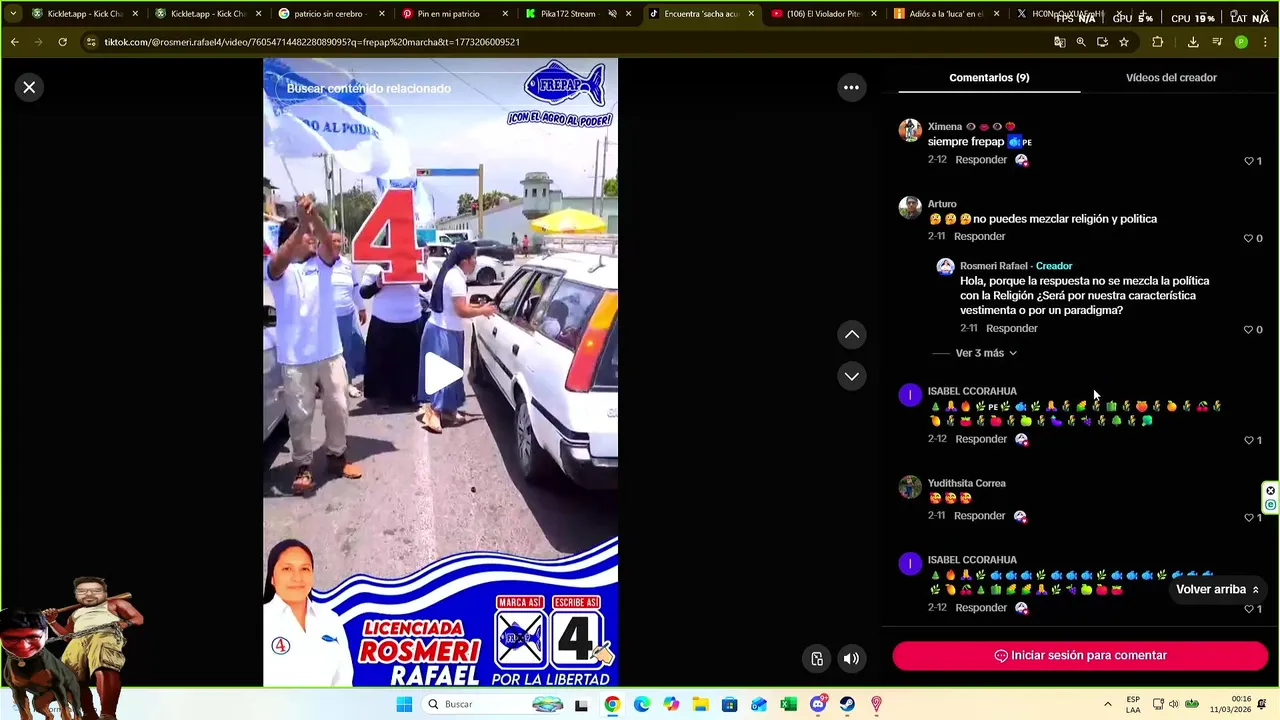This screenshot has height=720, width=1280.
Task: Click the Windows taskbar 'Buscar' search box
Action: click(x=494, y=704)
